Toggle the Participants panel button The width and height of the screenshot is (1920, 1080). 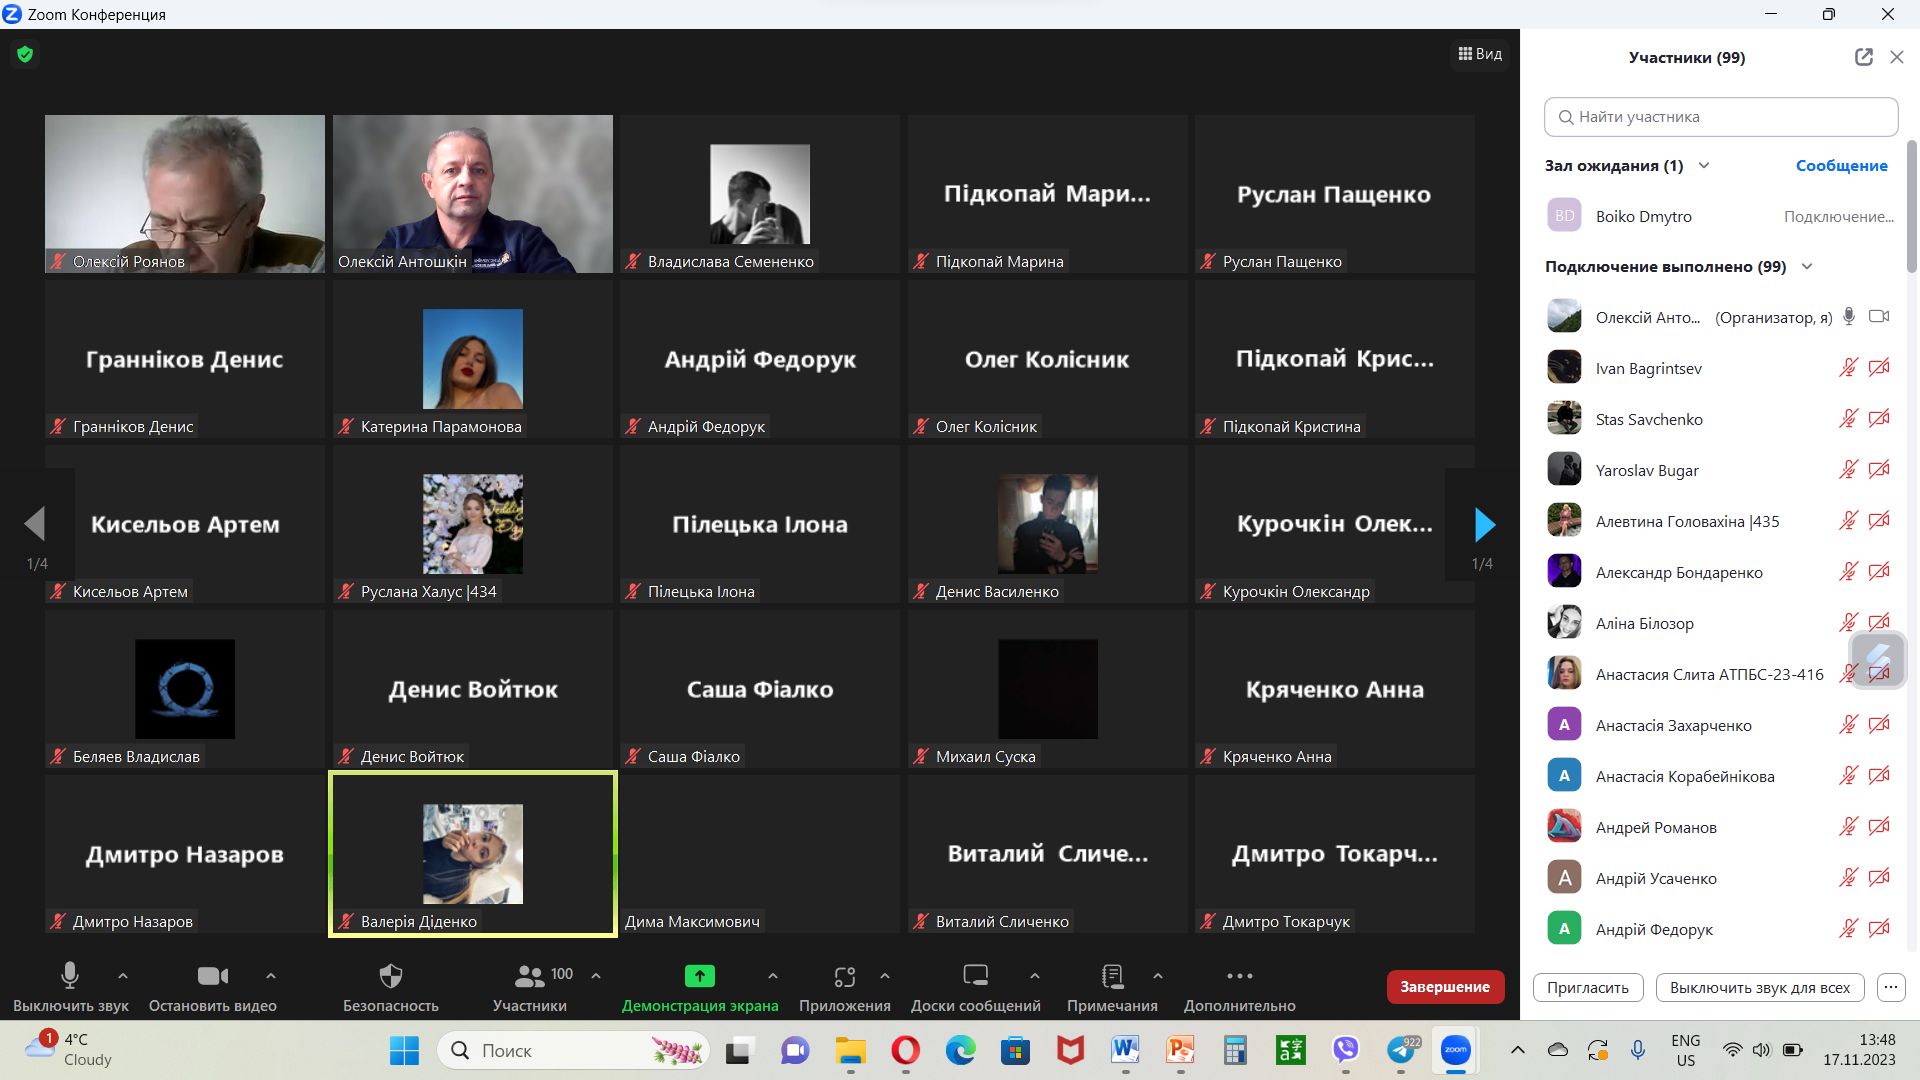pos(530,976)
